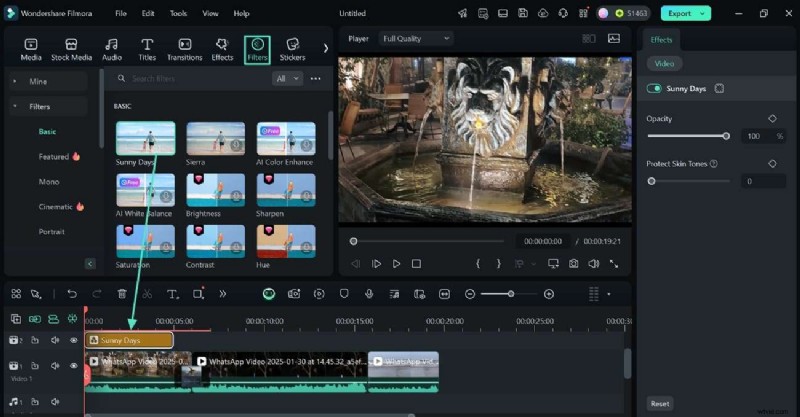Click the timeline zoom slider handle

point(511,294)
